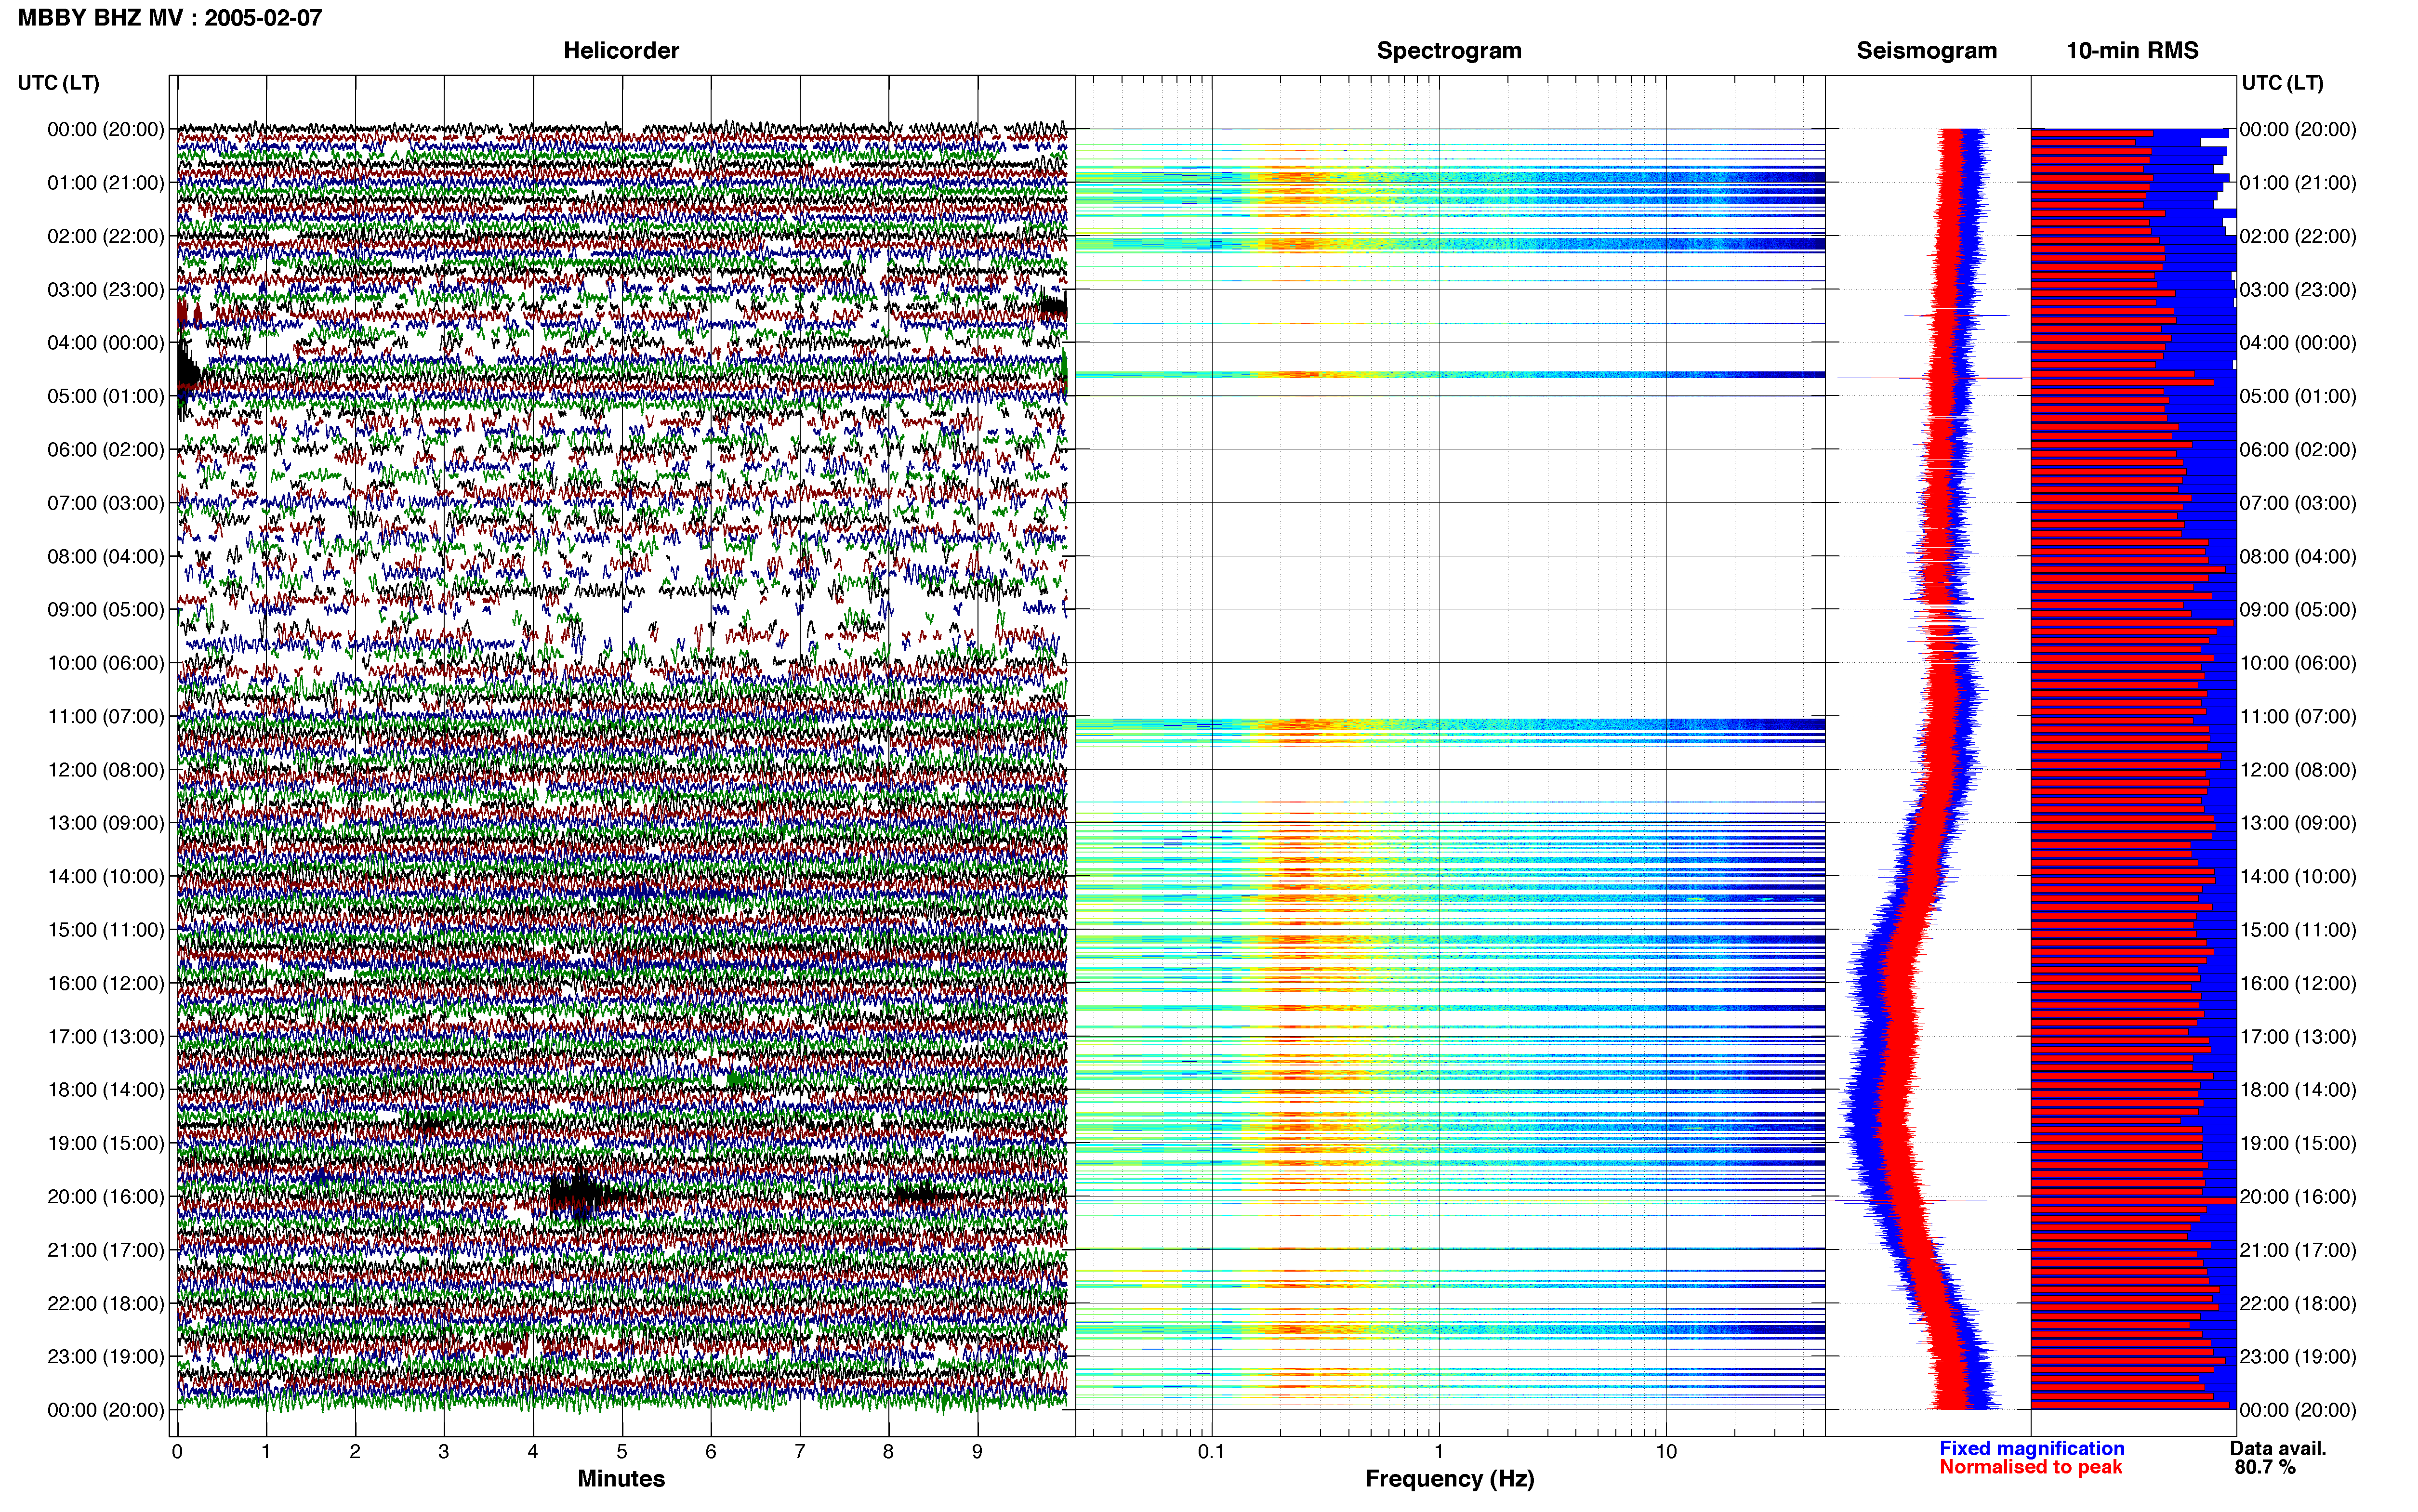Click the right 15:00 (11:00) time label

2298,929
